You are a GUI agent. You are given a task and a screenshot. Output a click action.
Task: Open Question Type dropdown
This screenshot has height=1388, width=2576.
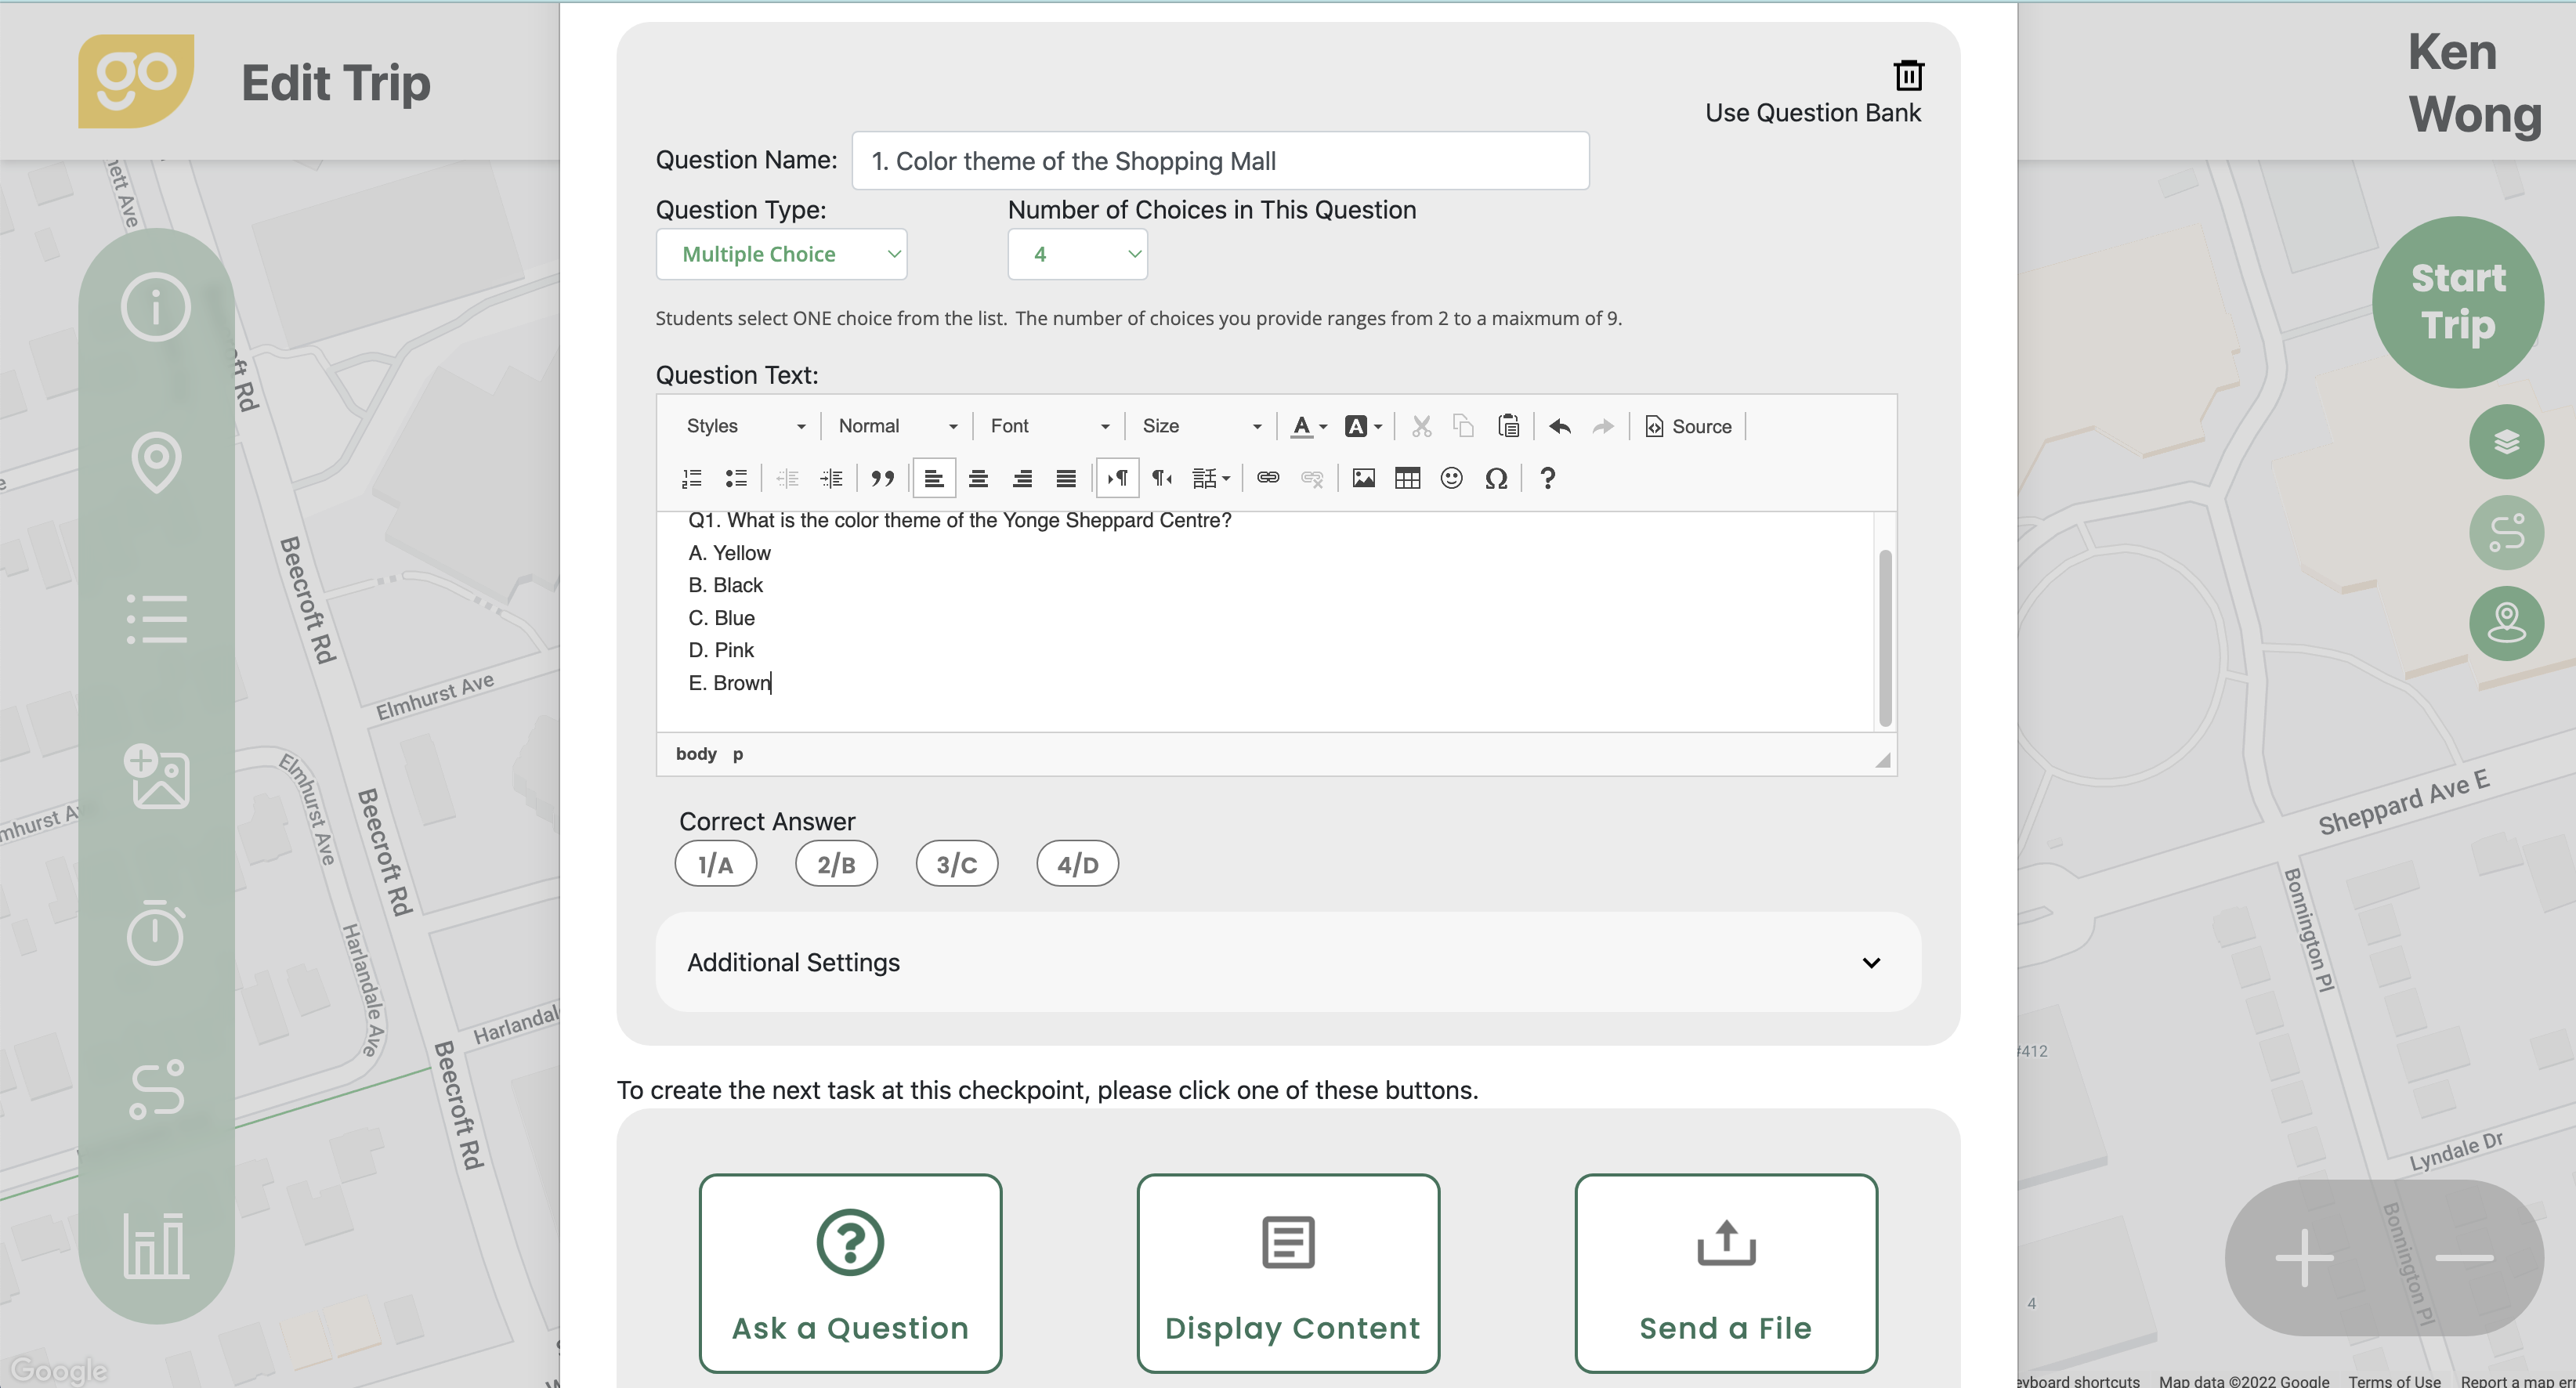tap(781, 254)
